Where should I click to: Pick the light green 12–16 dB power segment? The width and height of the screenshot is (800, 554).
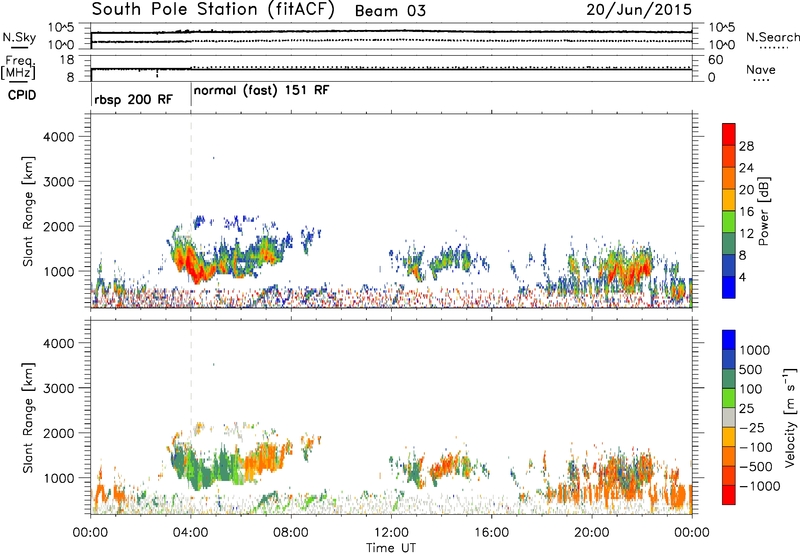(x=729, y=222)
